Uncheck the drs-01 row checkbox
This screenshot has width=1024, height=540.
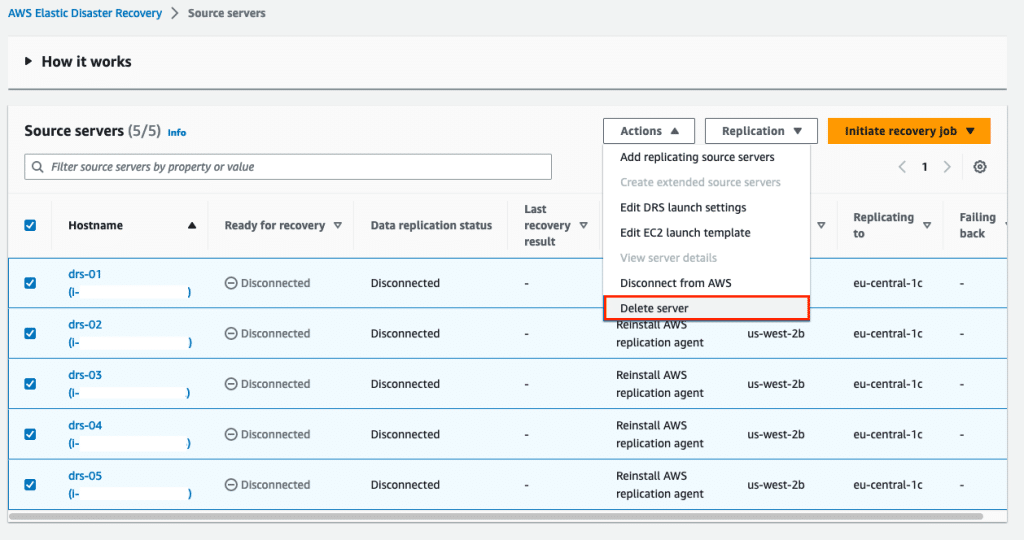[30, 283]
